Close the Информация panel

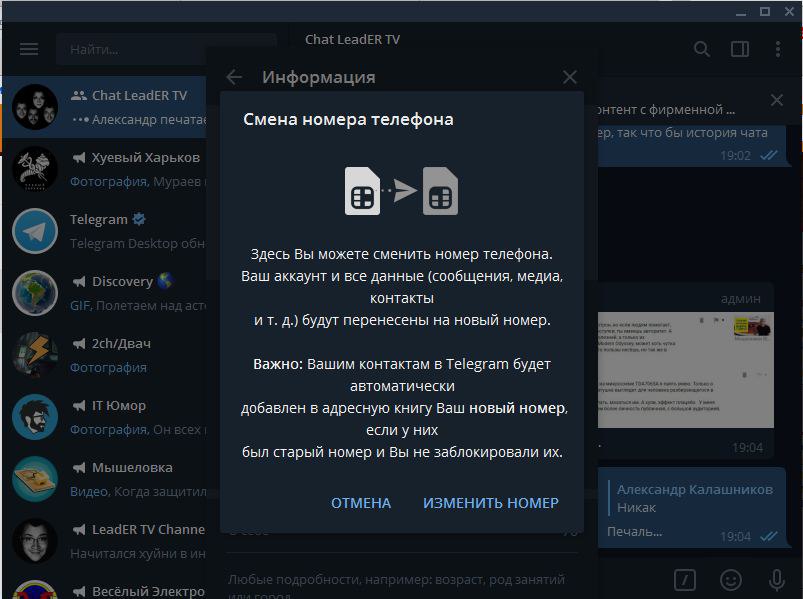point(569,77)
